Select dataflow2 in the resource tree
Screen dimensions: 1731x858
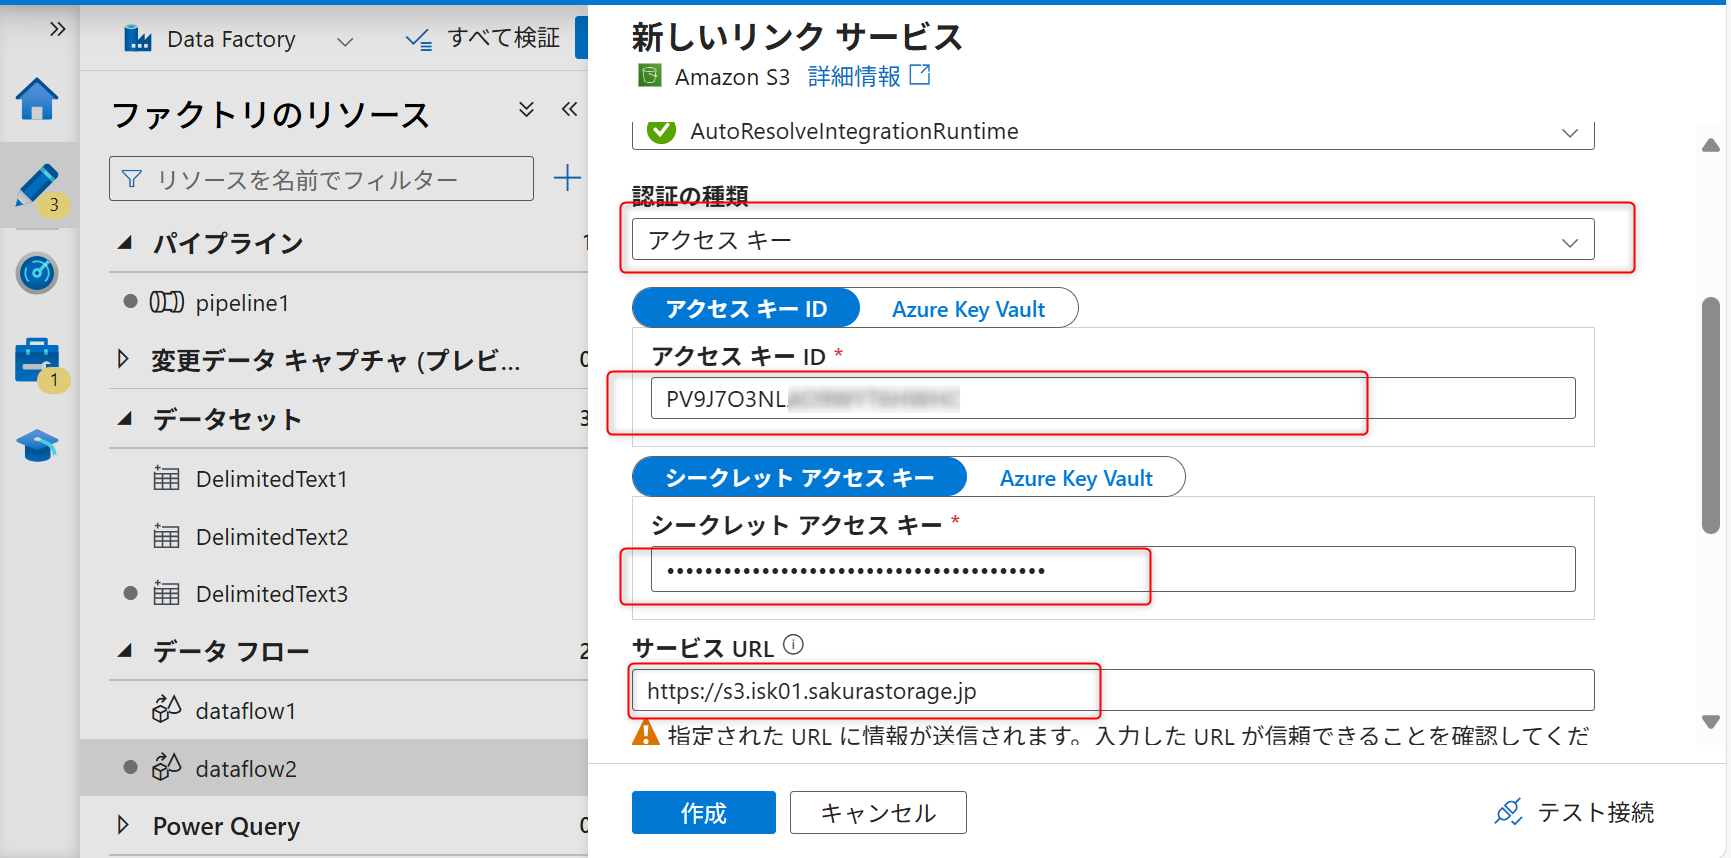(246, 769)
